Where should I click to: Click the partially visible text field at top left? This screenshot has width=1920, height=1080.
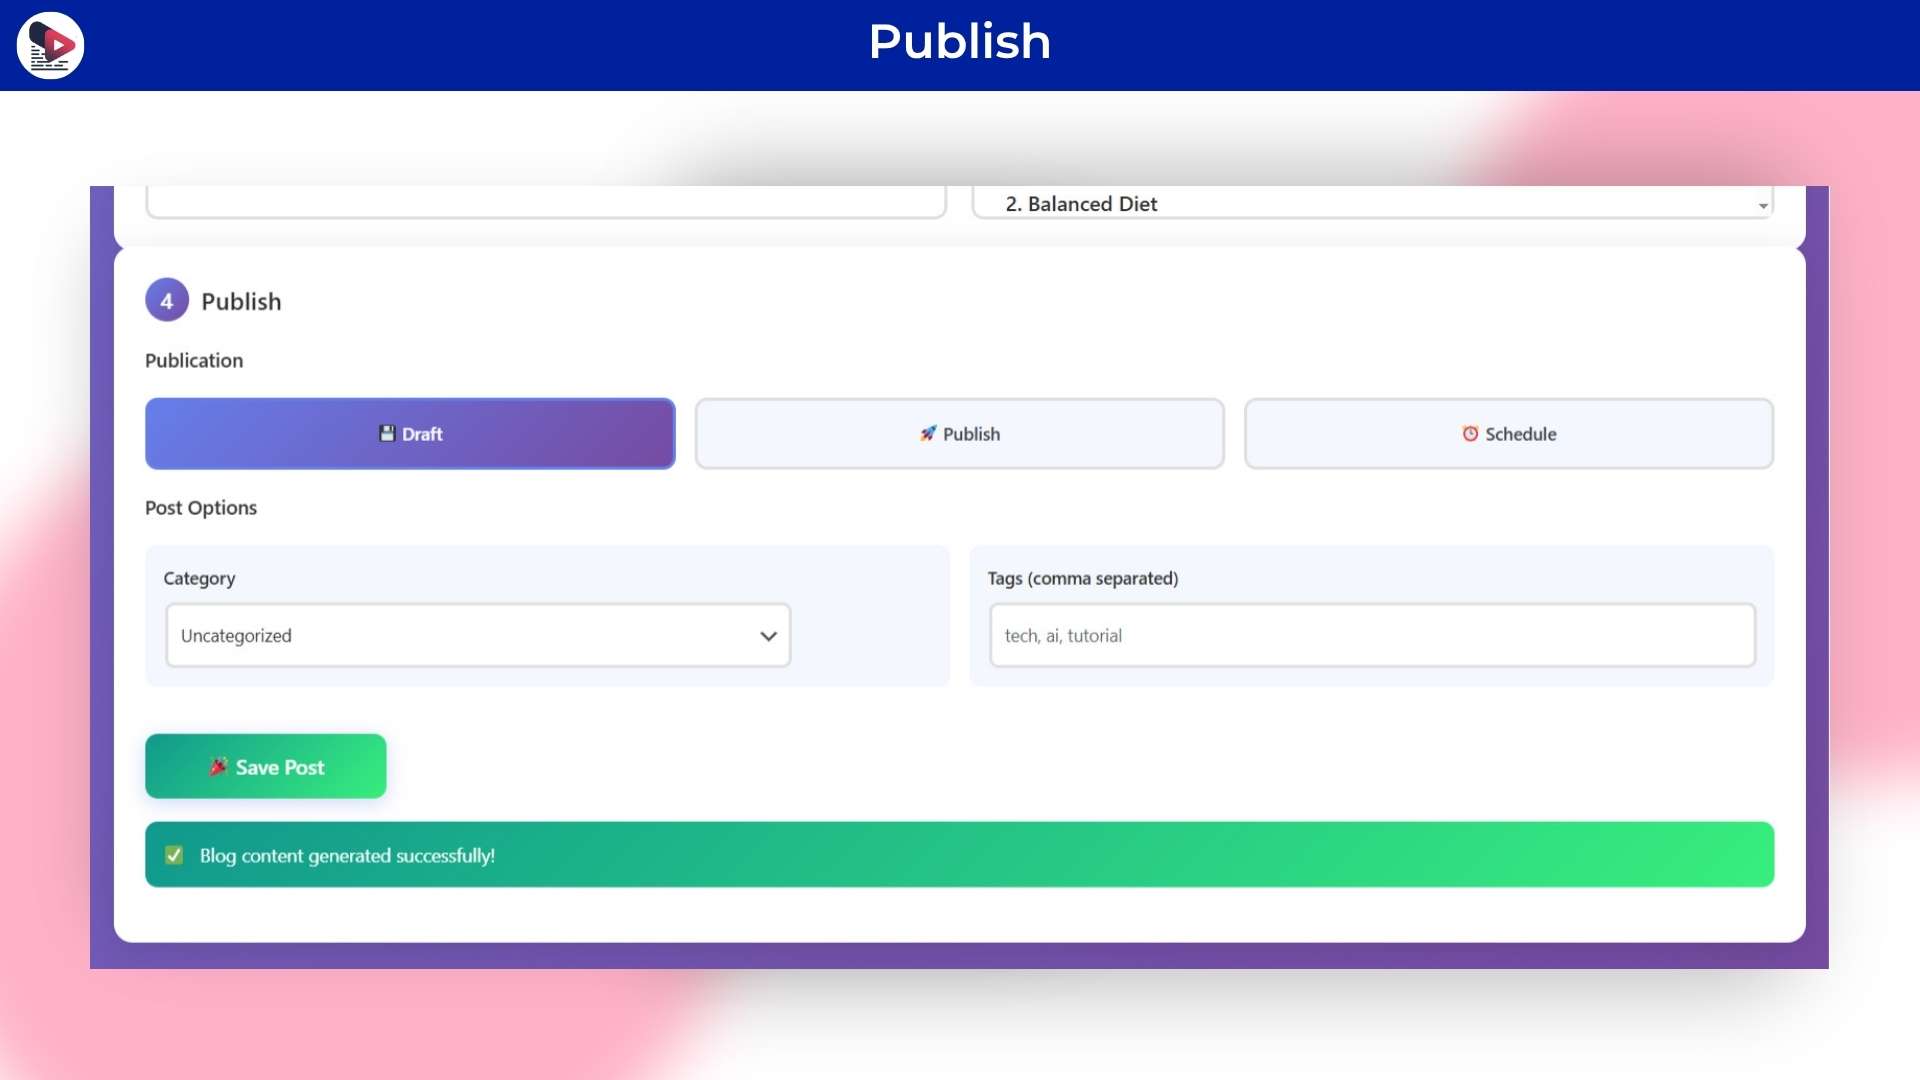[545, 201]
